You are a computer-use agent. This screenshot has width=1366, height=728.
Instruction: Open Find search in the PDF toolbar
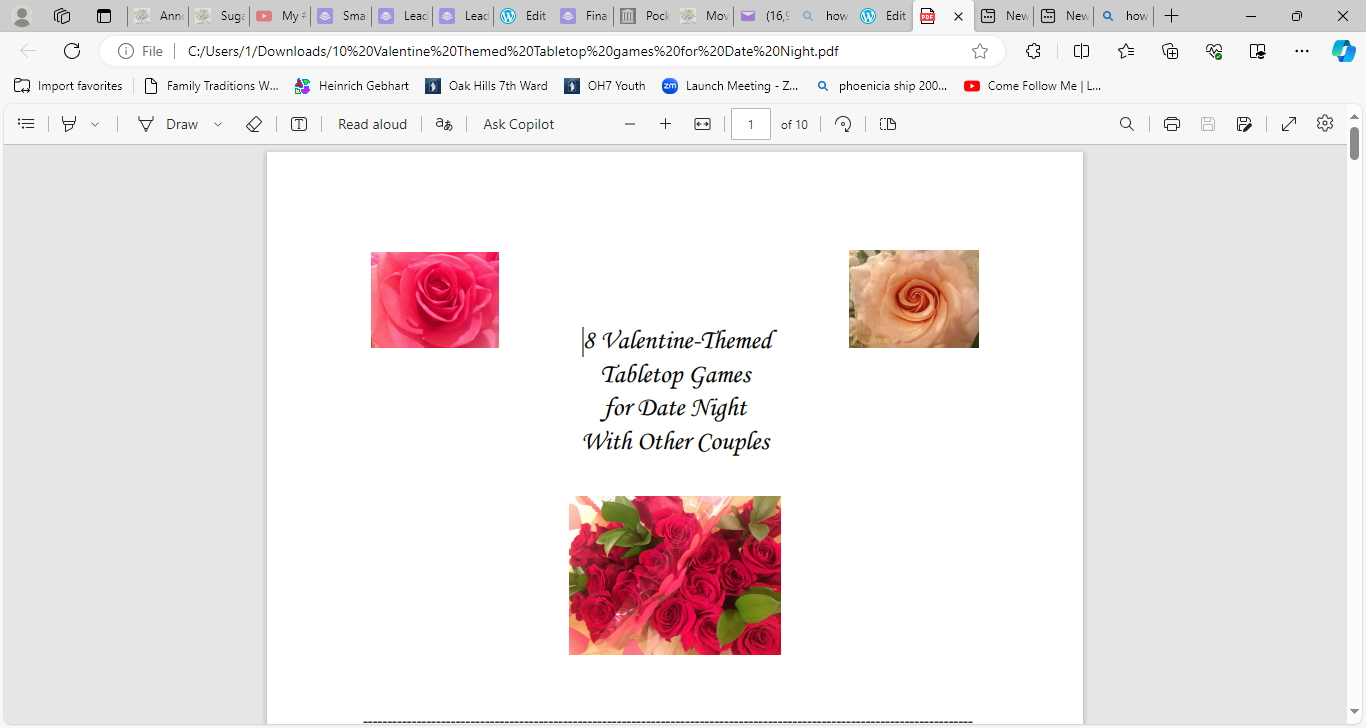1127,124
